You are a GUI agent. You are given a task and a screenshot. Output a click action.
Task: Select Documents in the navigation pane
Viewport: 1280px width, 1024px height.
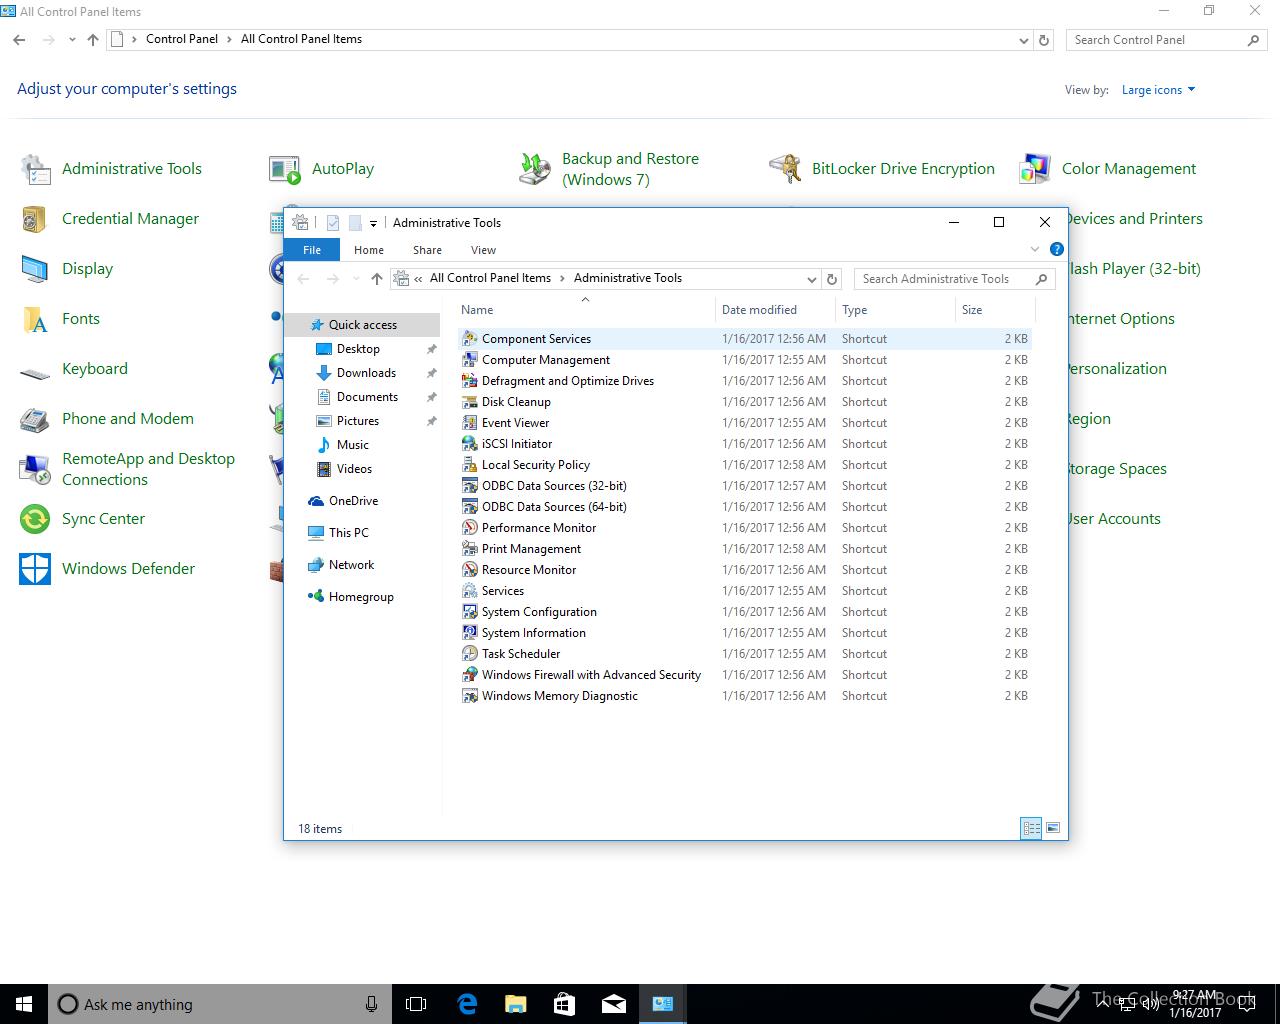[x=367, y=397]
